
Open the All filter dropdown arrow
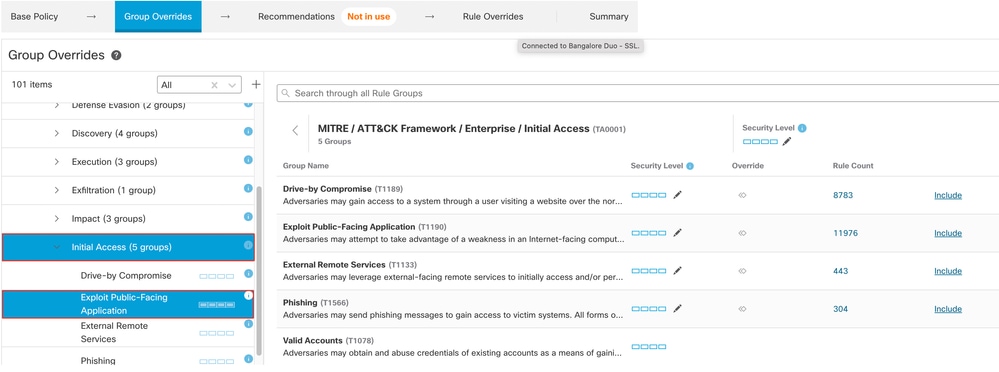pyautogui.click(x=232, y=85)
